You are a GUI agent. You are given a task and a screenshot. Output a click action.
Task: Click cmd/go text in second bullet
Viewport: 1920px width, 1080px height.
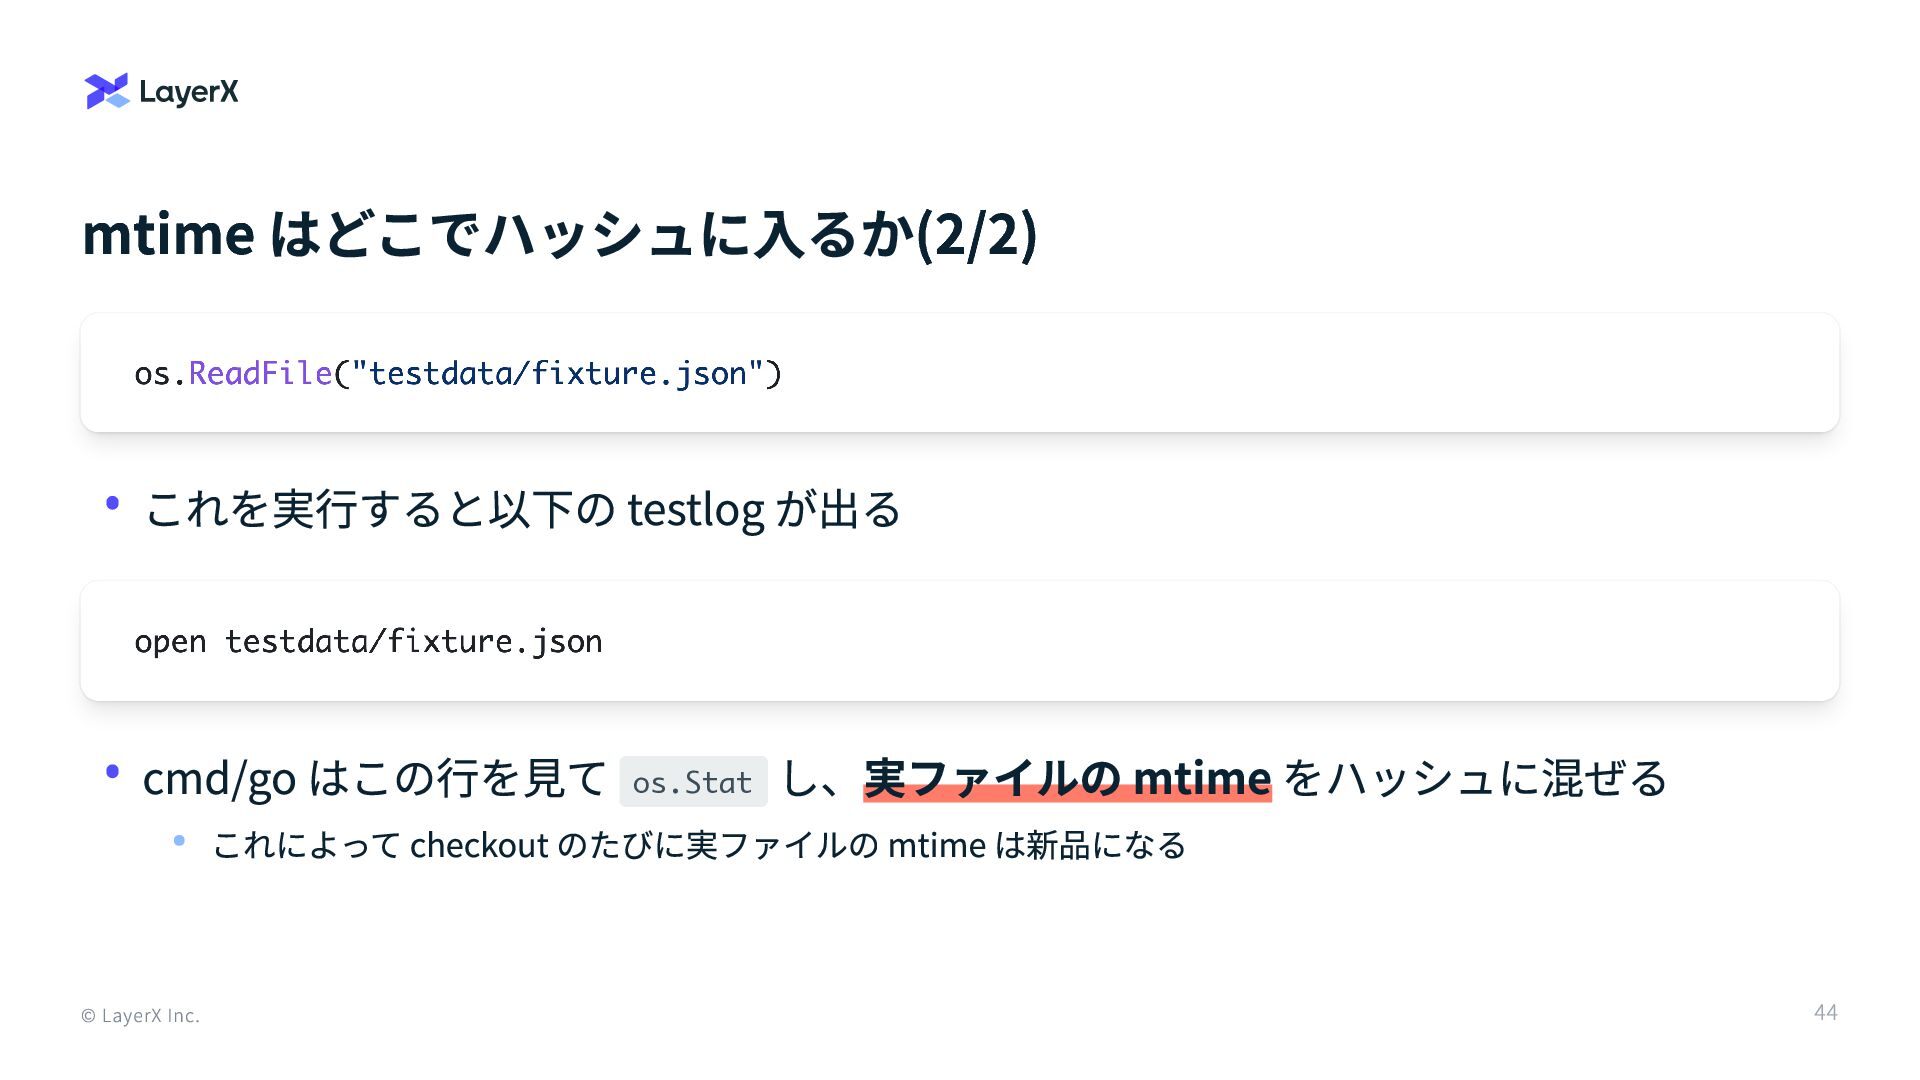[219, 779]
